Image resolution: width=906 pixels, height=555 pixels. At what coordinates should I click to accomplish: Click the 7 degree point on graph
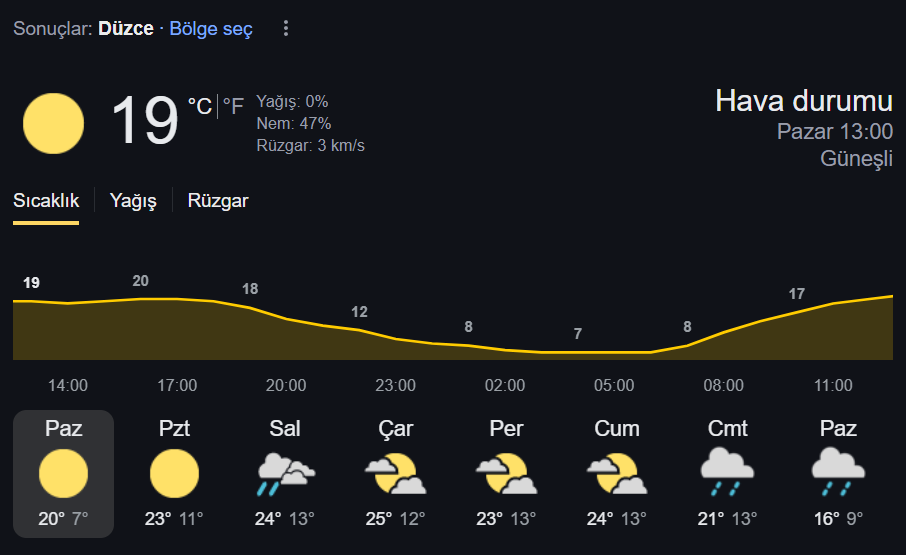(578, 334)
